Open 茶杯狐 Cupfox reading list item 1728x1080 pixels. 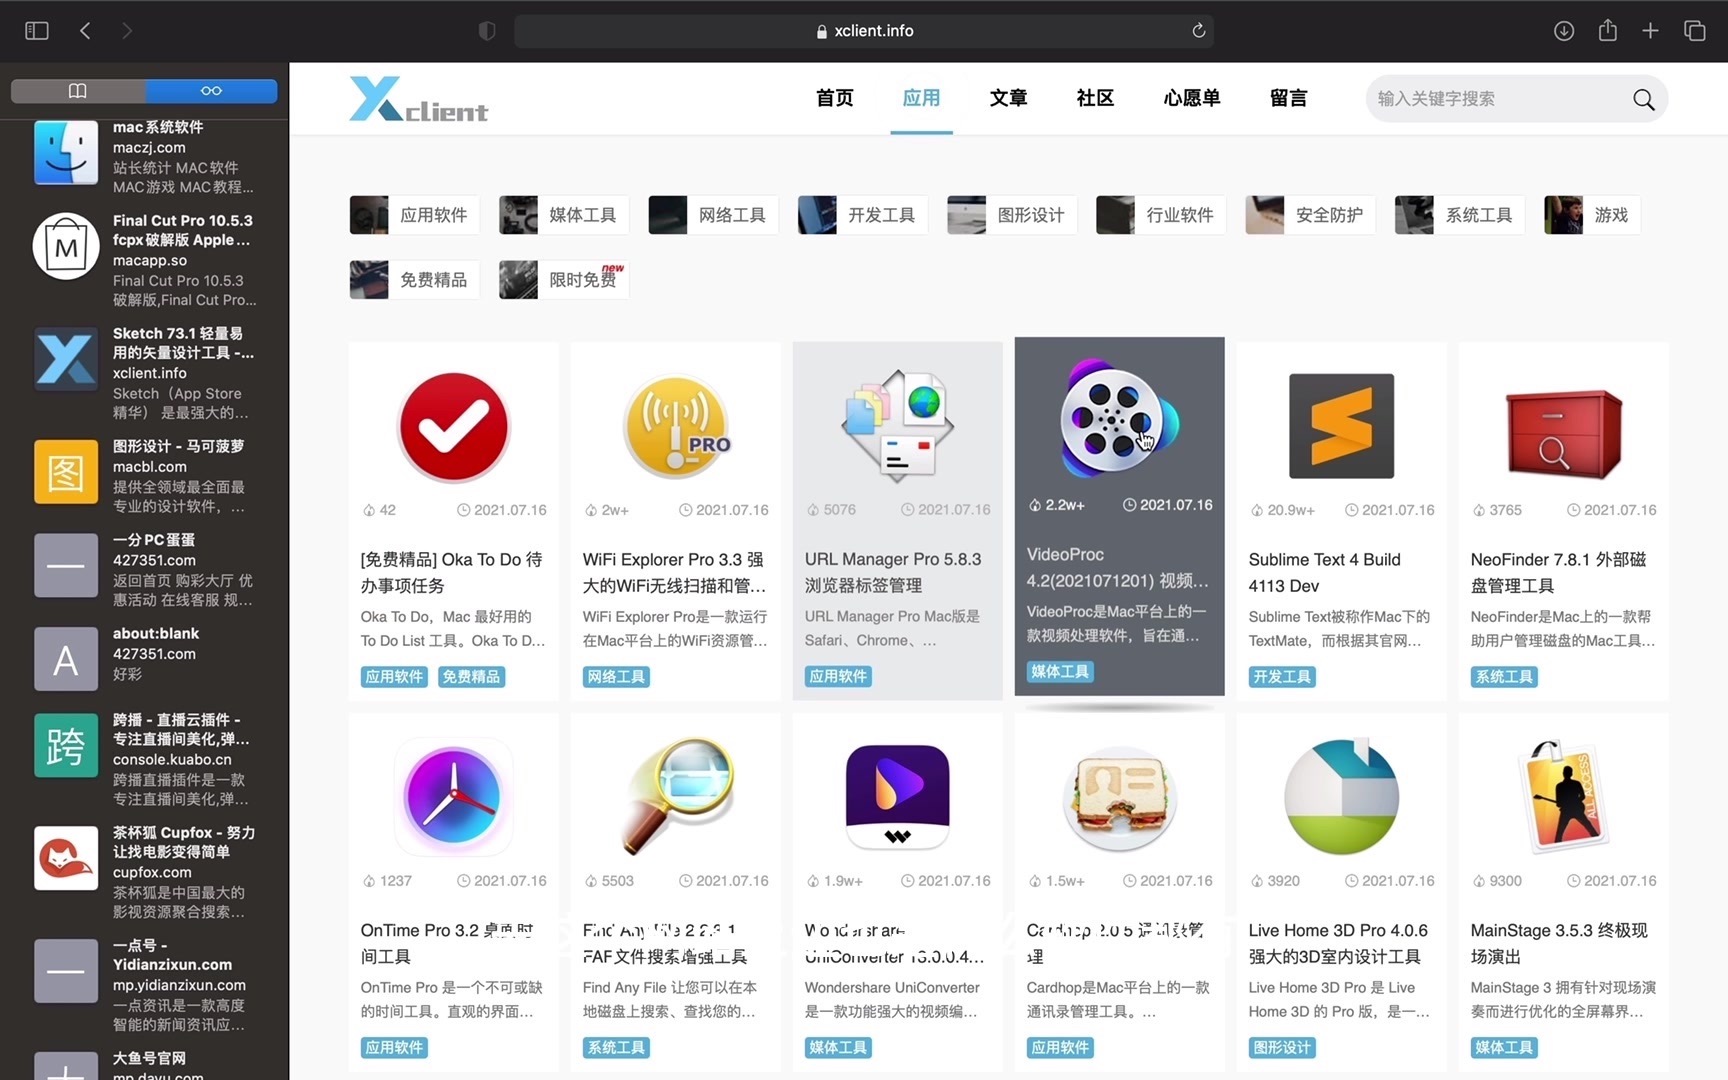click(x=144, y=871)
